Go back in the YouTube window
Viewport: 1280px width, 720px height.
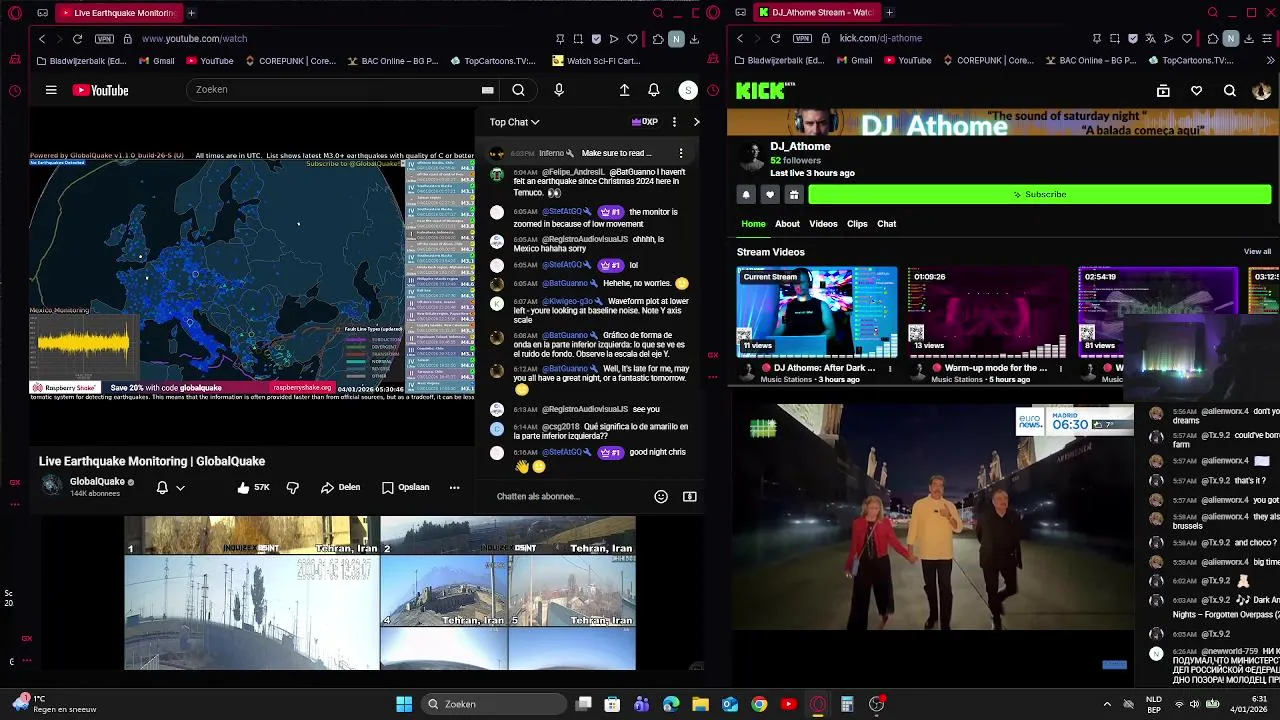(41, 38)
